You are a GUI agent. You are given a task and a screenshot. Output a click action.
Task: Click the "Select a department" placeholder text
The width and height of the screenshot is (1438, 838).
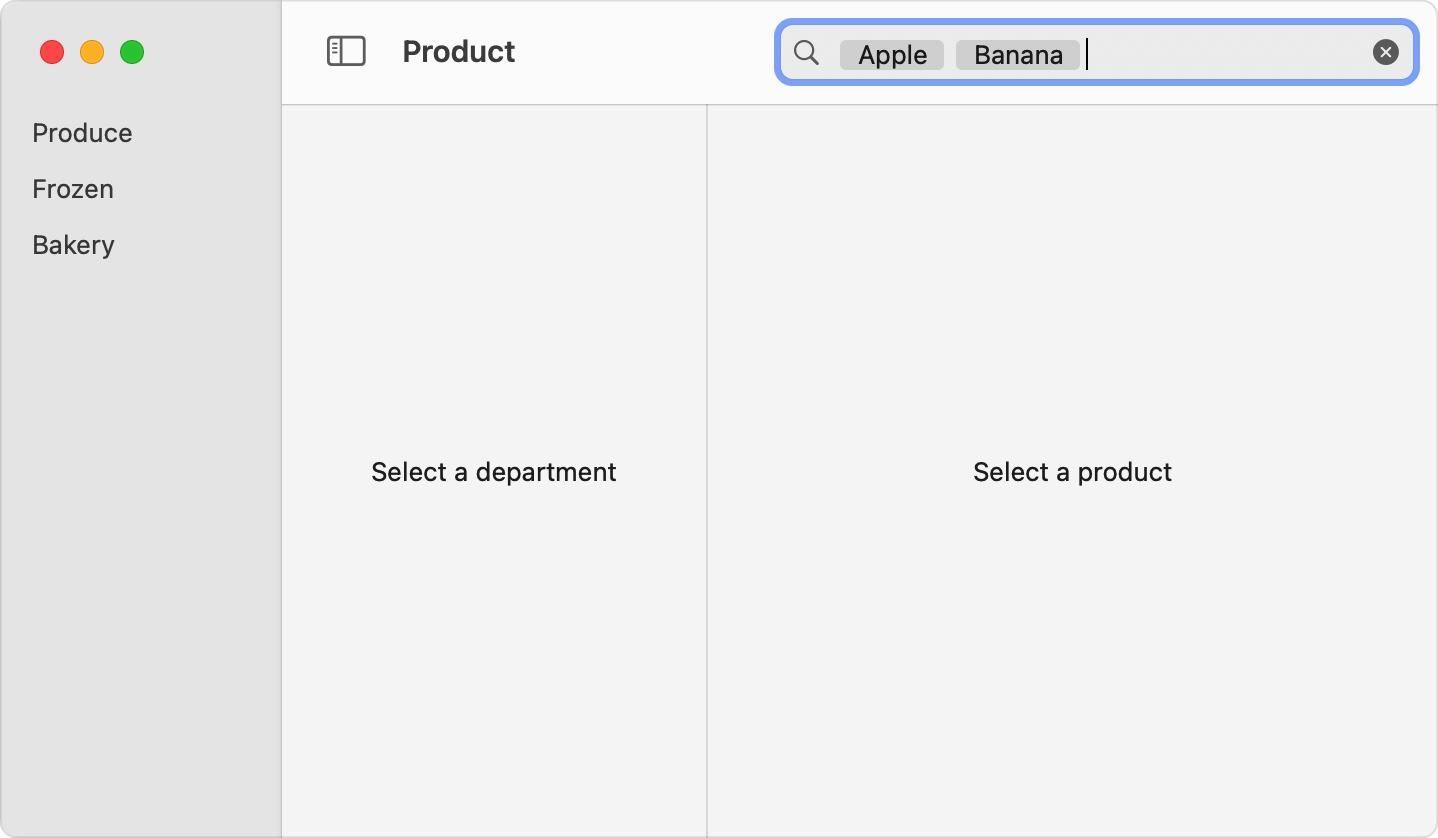pos(494,472)
